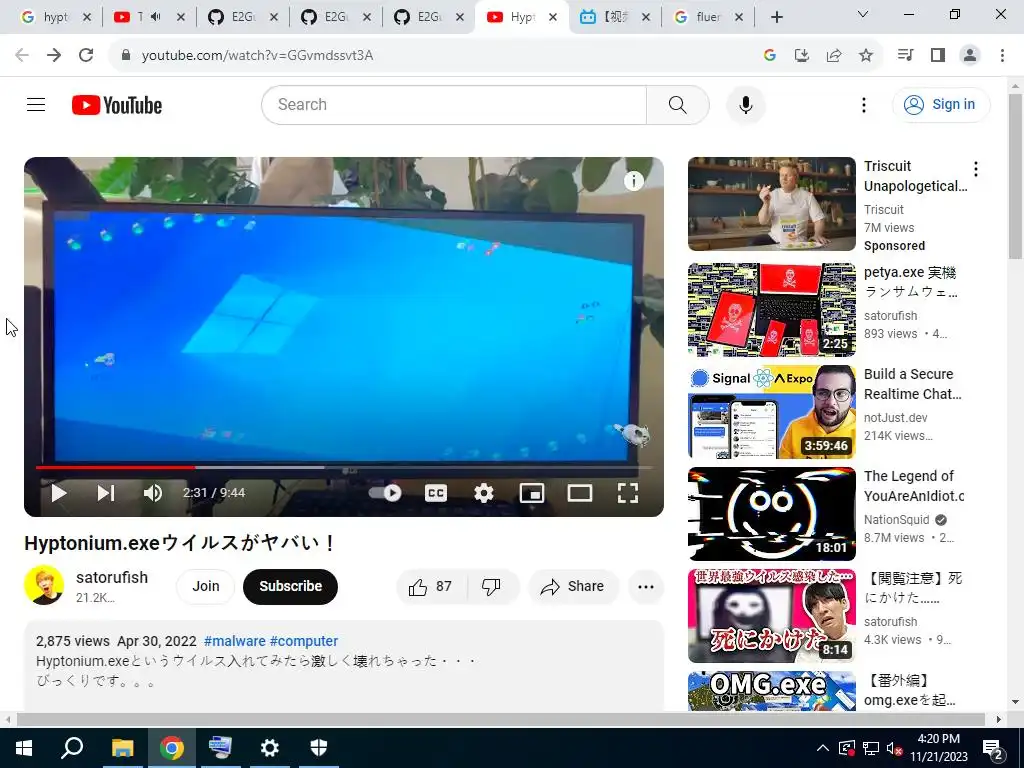Open the satorufish channel name link
The width and height of the screenshot is (1024, 768).
click(112, 577)
